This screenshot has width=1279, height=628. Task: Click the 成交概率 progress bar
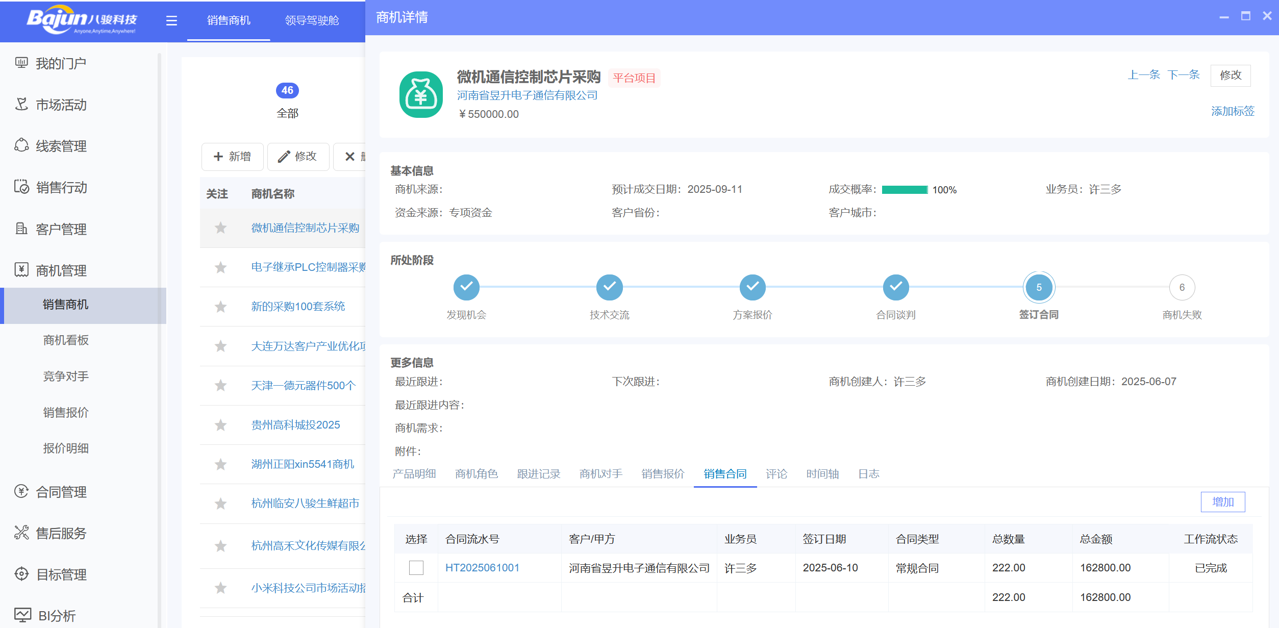[x=904, y=189]
